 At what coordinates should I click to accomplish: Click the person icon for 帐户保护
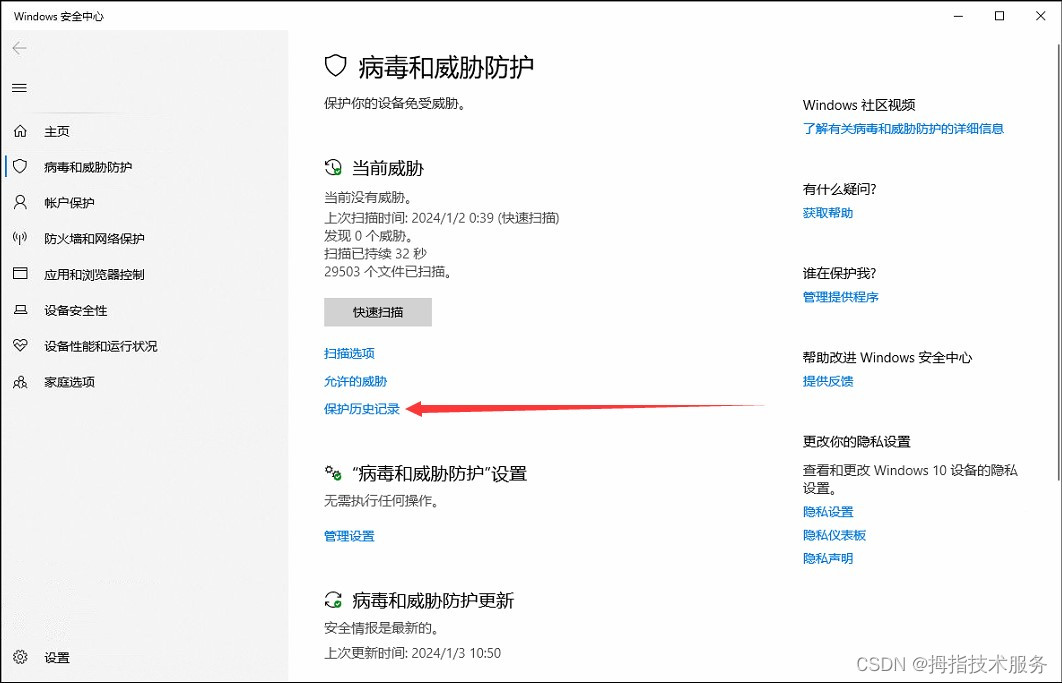coord(20,202)
